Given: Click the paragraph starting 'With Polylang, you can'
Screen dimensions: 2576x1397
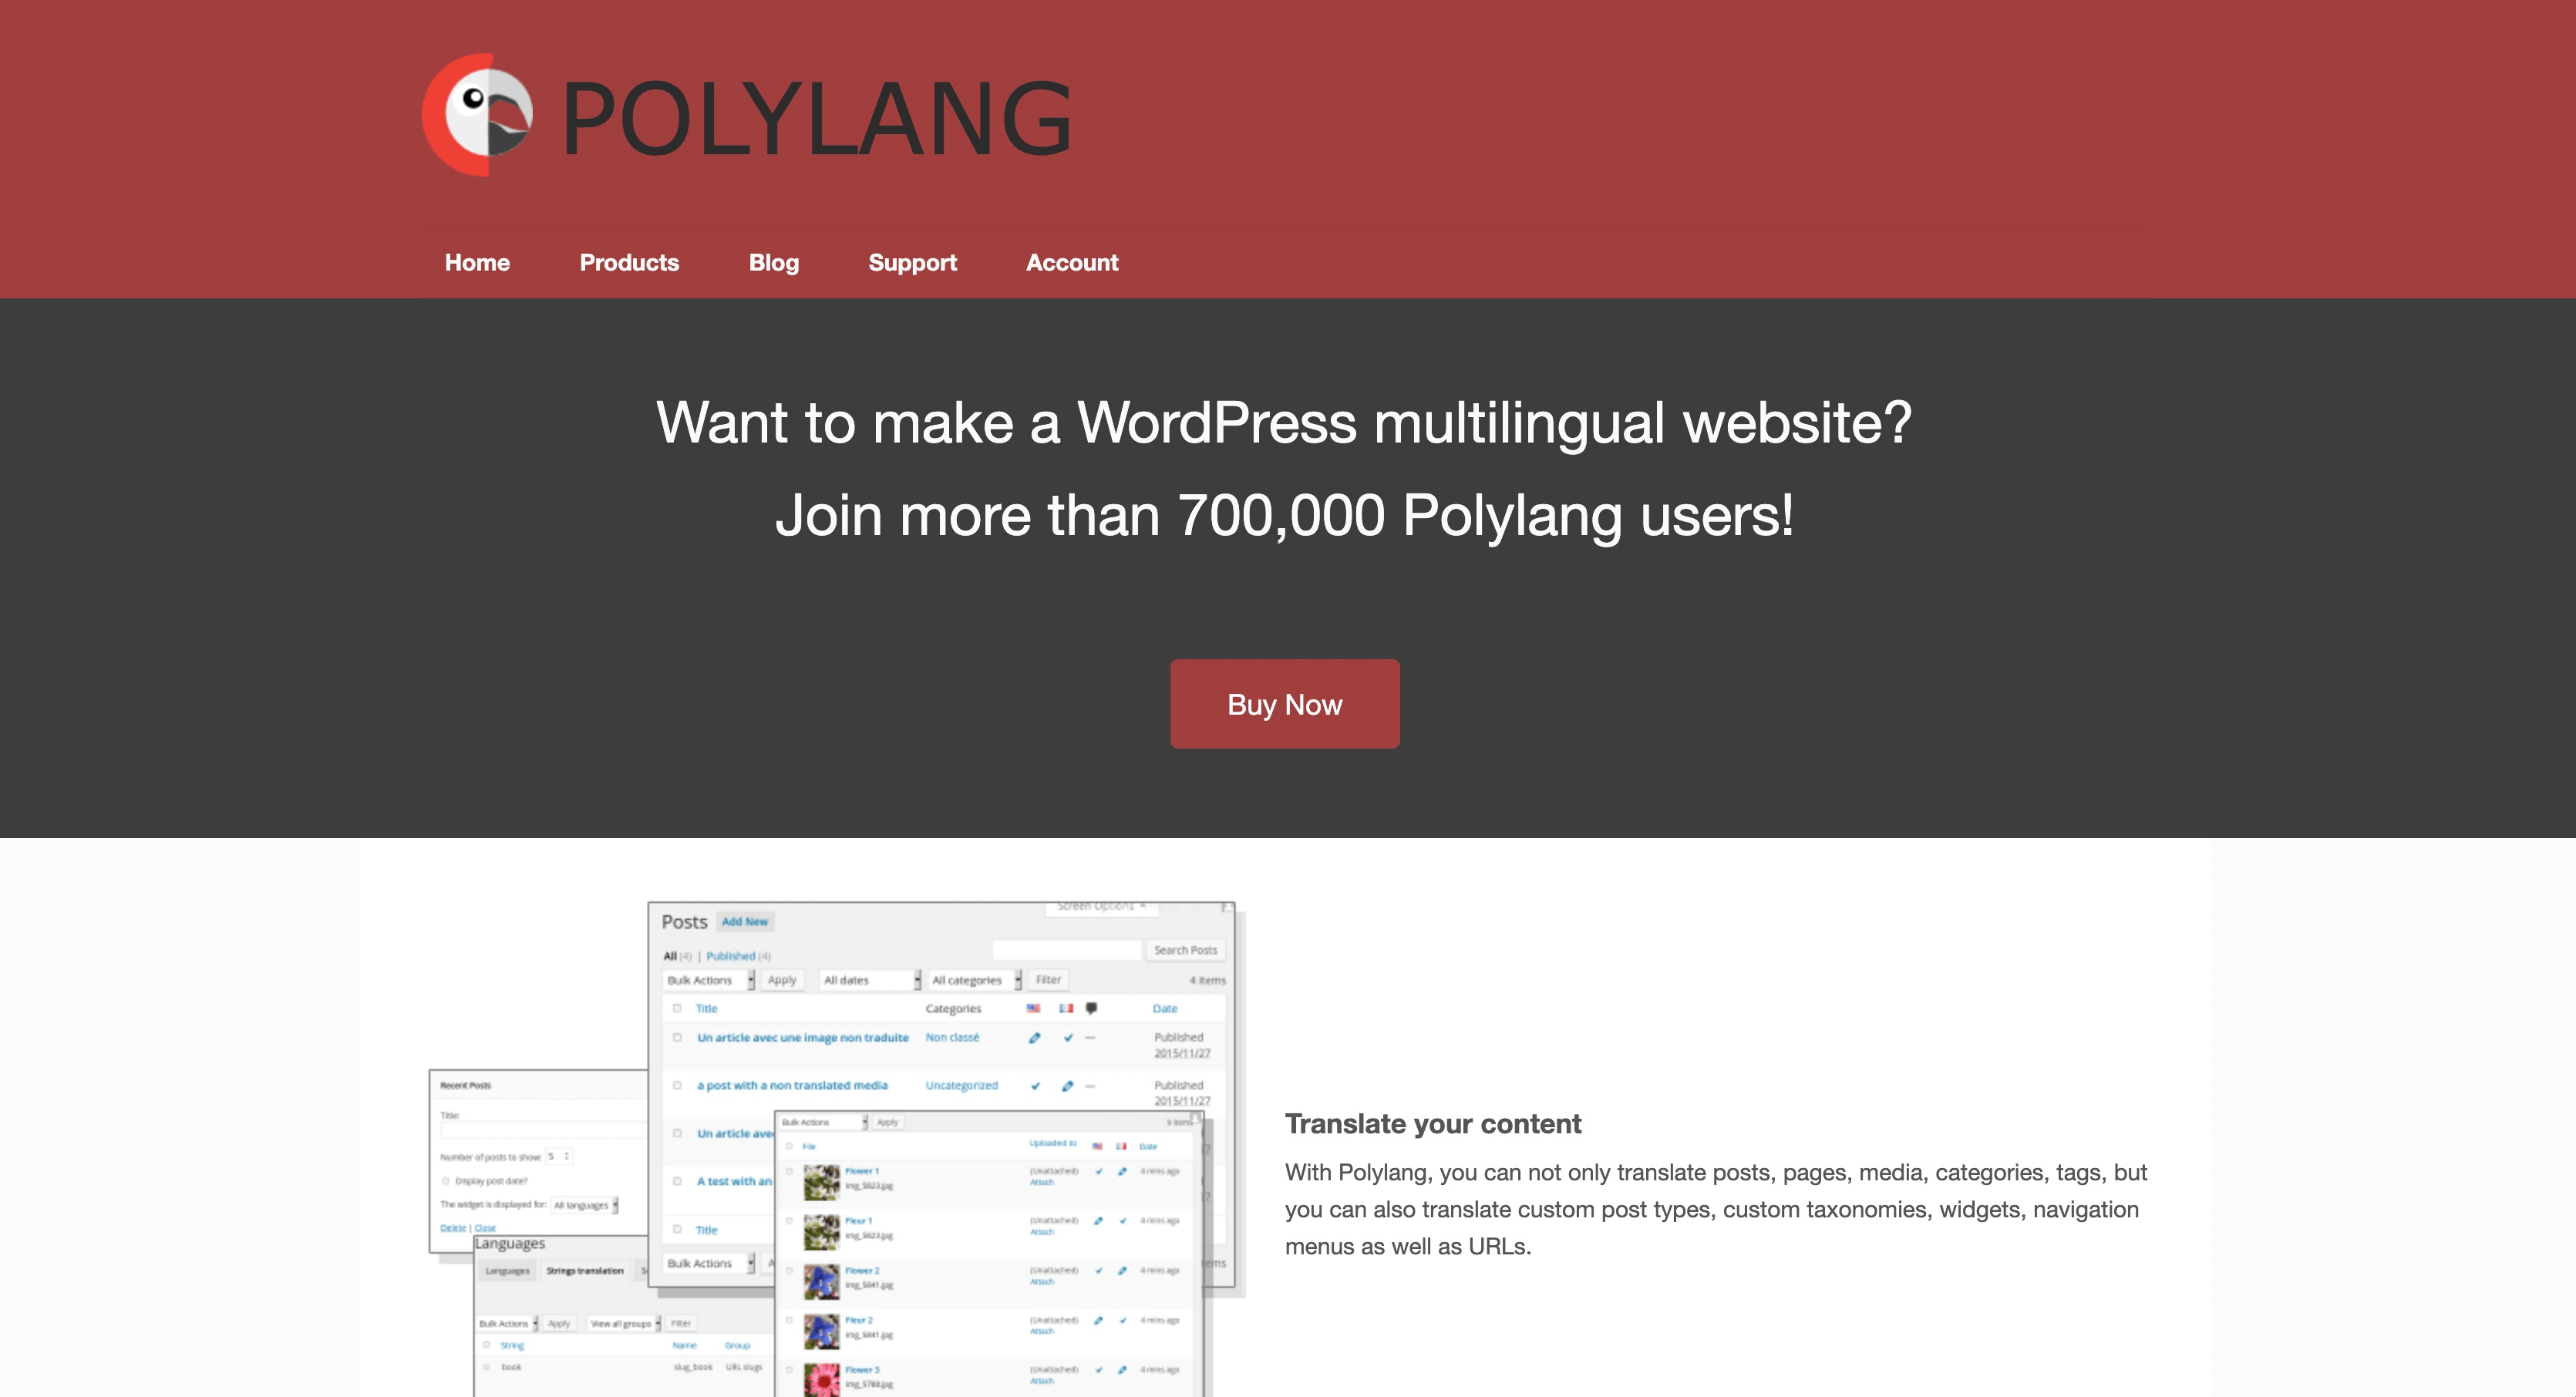Looking at the screenshot, I should 1716,1209.
